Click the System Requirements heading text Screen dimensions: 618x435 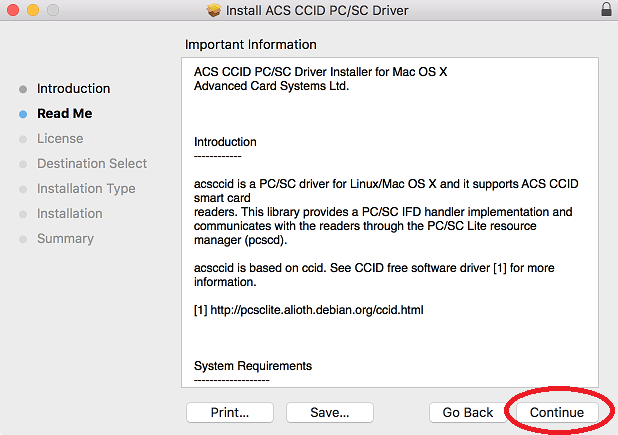pyautogui.click(x=253, y=366)
